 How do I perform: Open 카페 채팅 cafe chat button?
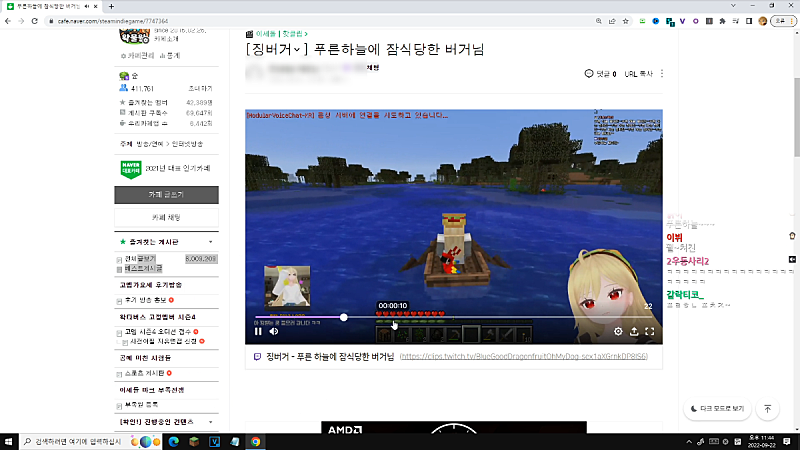166,217
